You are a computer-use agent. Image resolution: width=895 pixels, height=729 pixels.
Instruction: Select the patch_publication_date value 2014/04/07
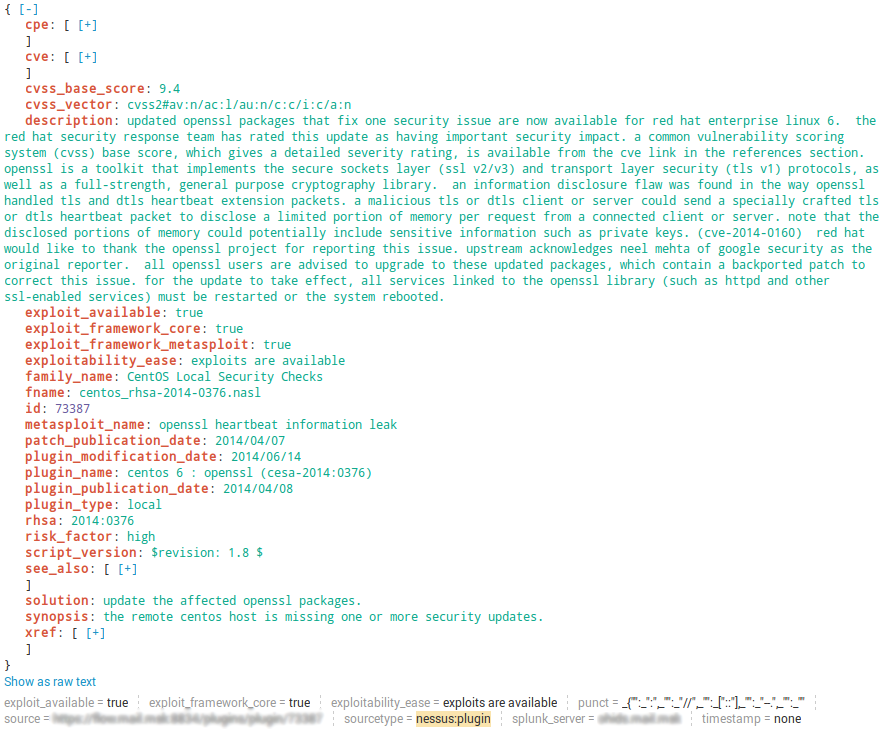coord(250,440)
